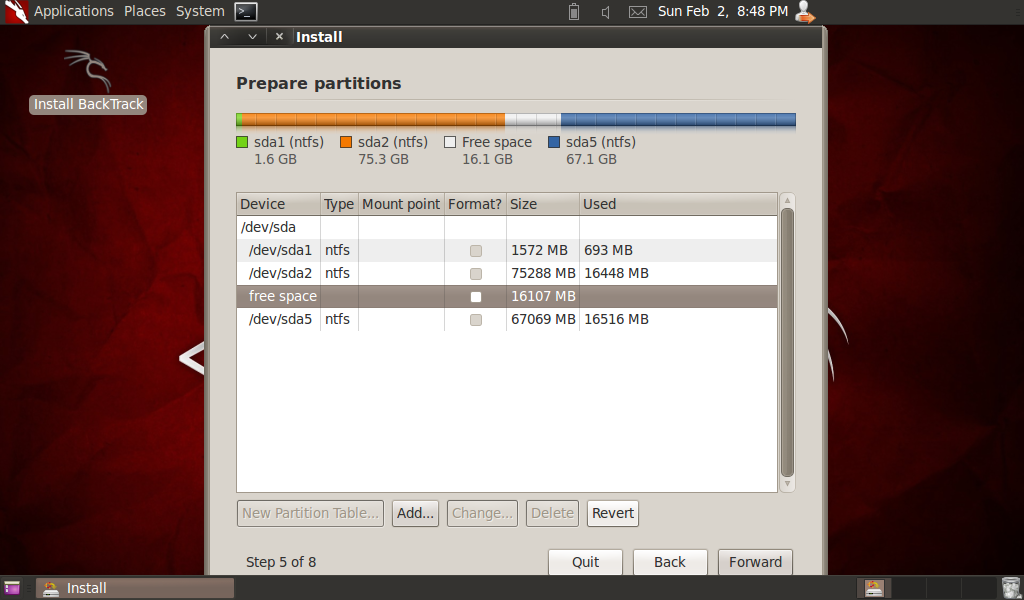Open the volume speaker icon
This screenshot has height=600, width=1024.
pos(605,12)
